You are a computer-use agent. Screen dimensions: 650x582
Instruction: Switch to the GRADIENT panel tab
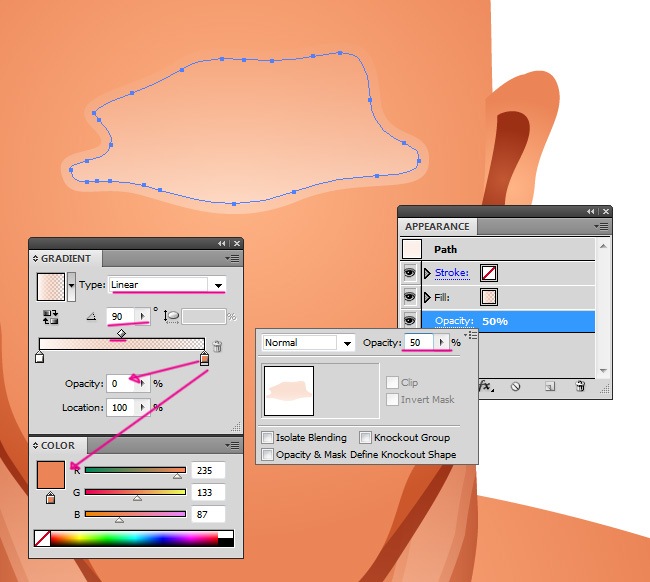tap(65, 259)
